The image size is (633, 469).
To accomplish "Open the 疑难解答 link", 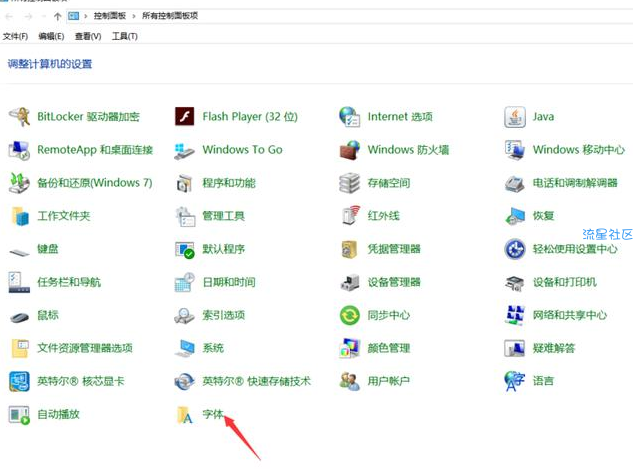I will tap(554, 348).
